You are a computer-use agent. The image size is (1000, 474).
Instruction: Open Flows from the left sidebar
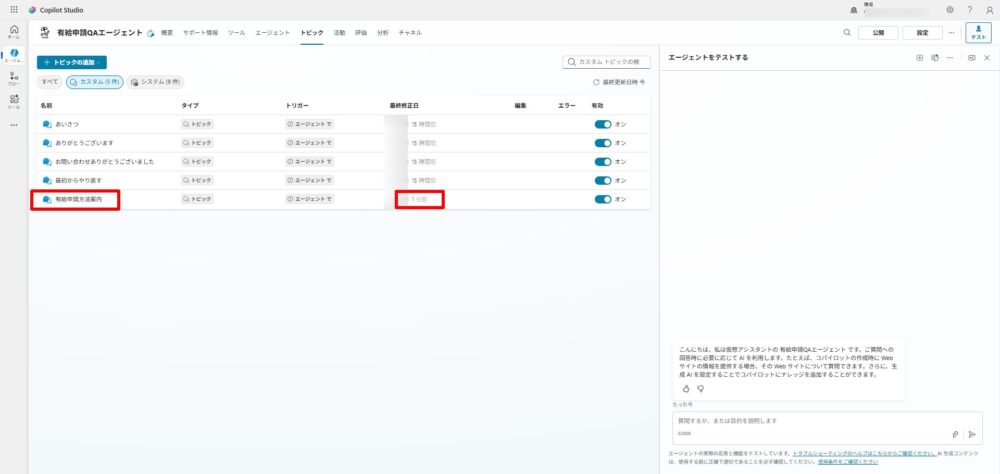click(13, 79)
